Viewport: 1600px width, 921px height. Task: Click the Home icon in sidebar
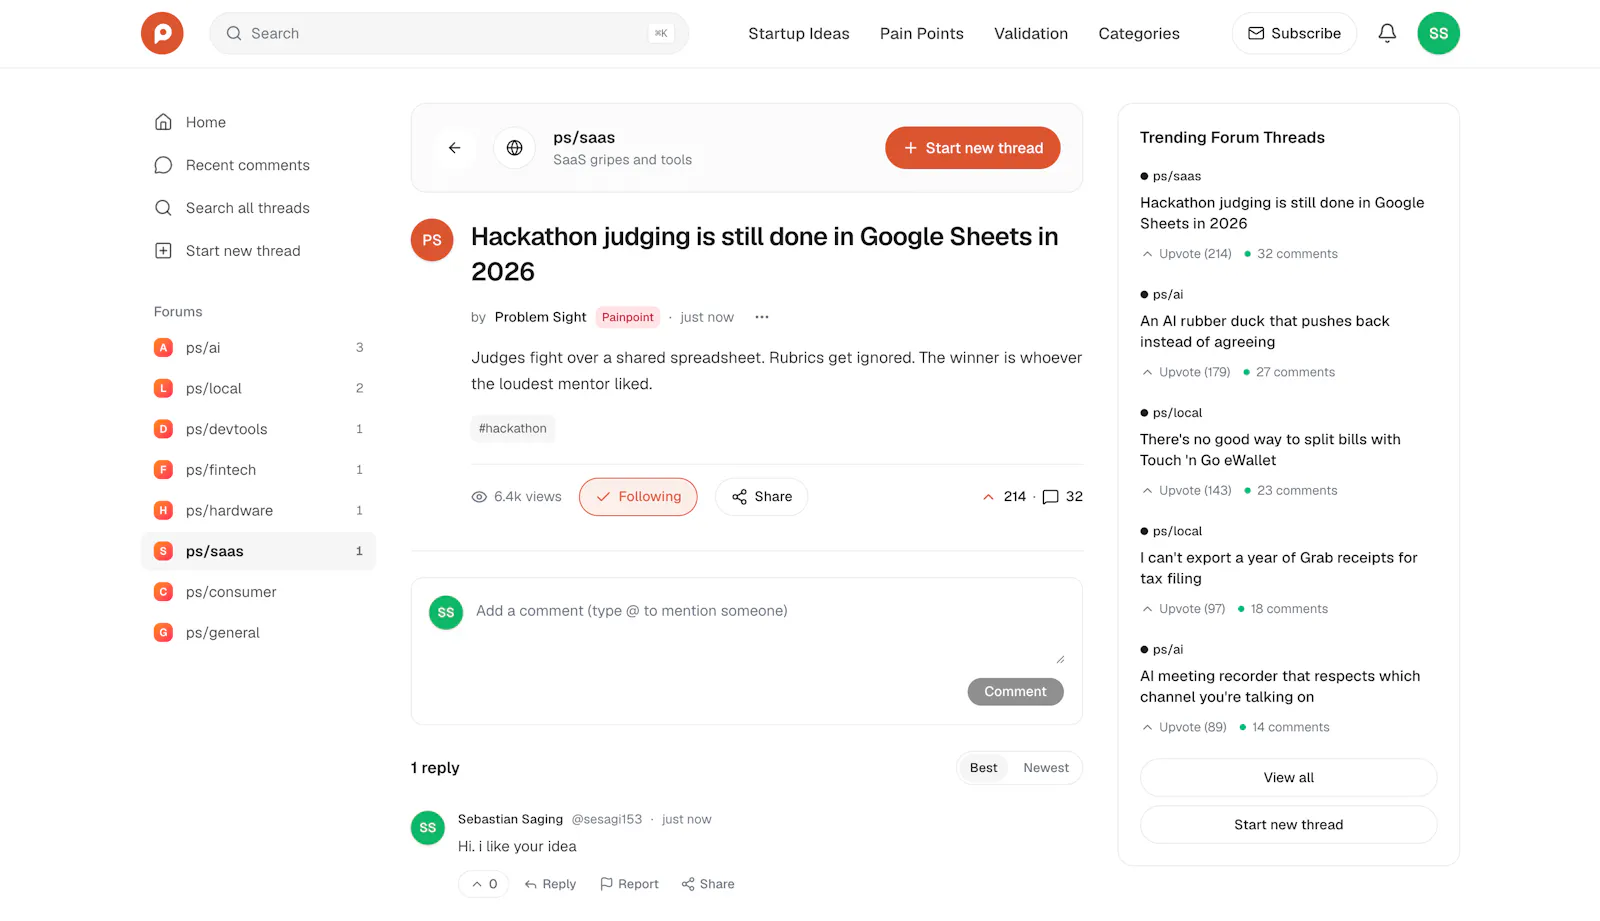[x=164, y=122]
